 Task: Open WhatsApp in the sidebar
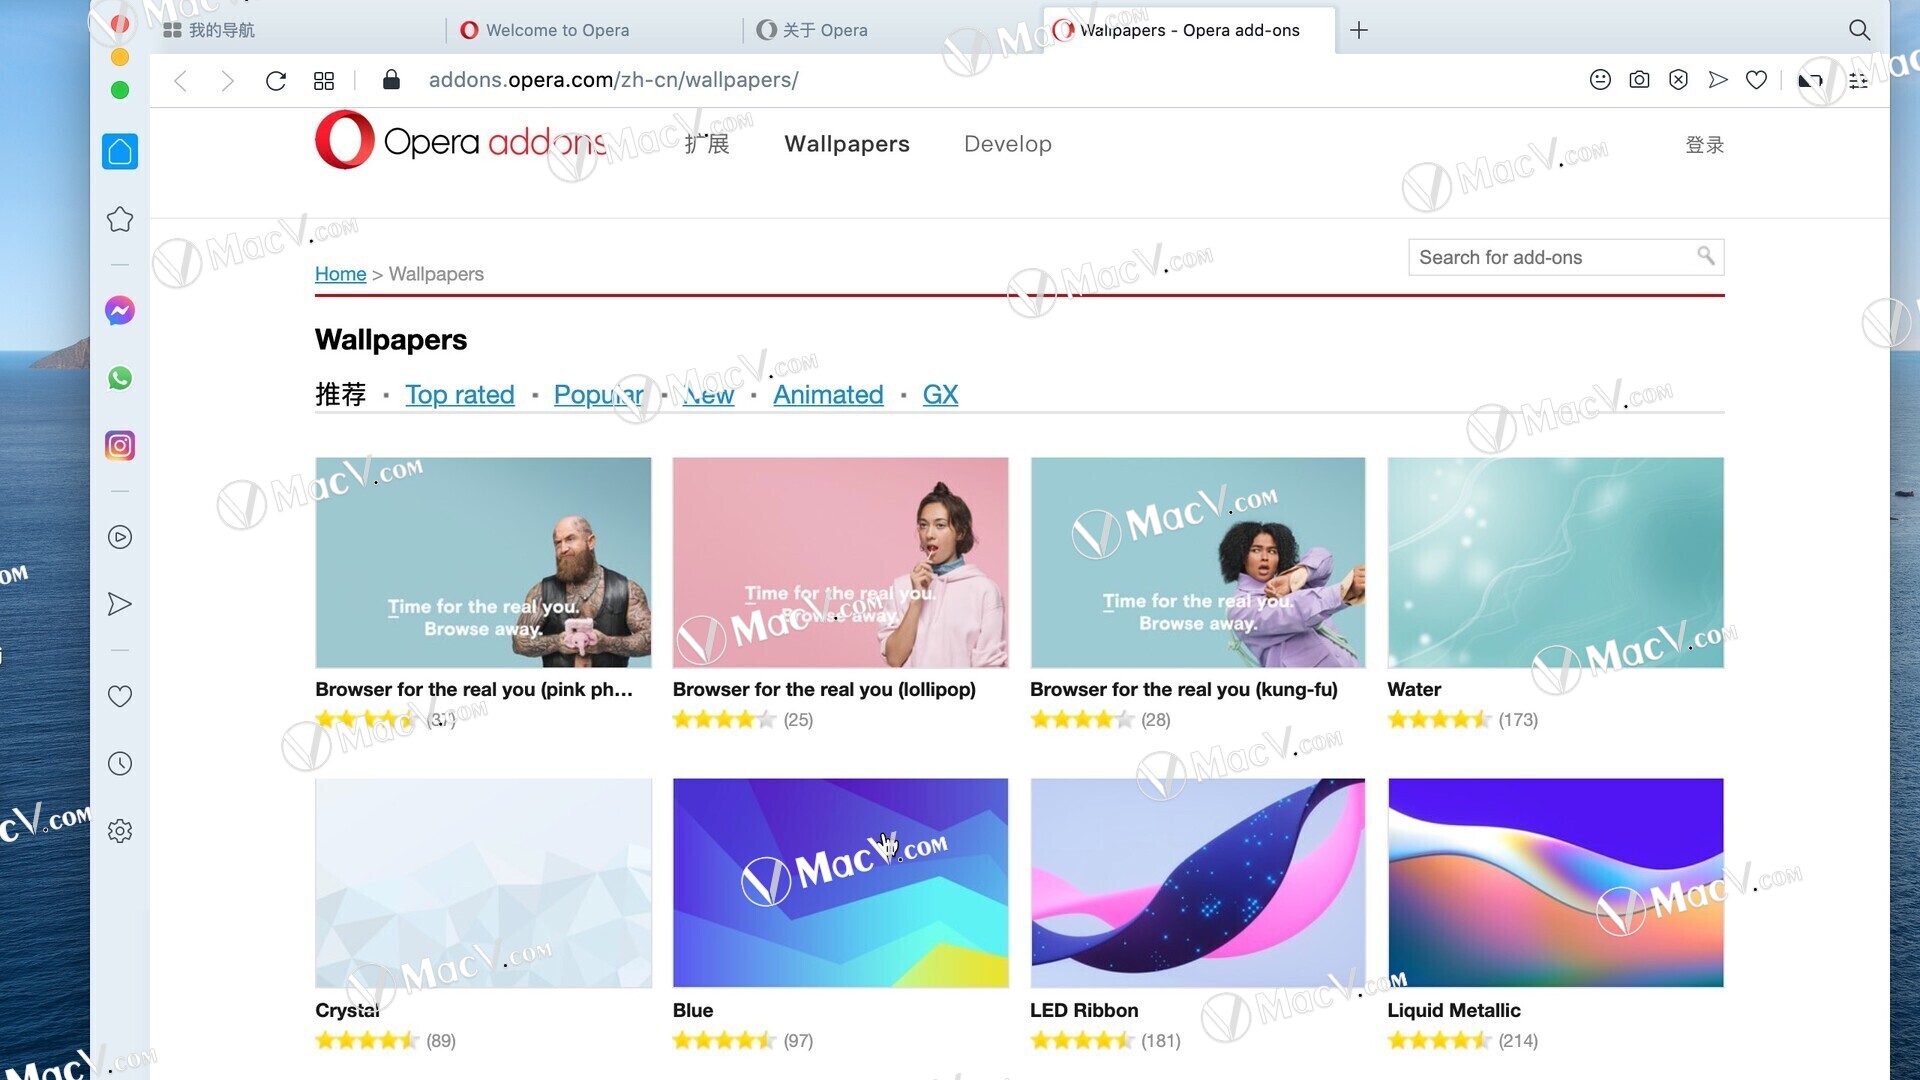(120, 378)
